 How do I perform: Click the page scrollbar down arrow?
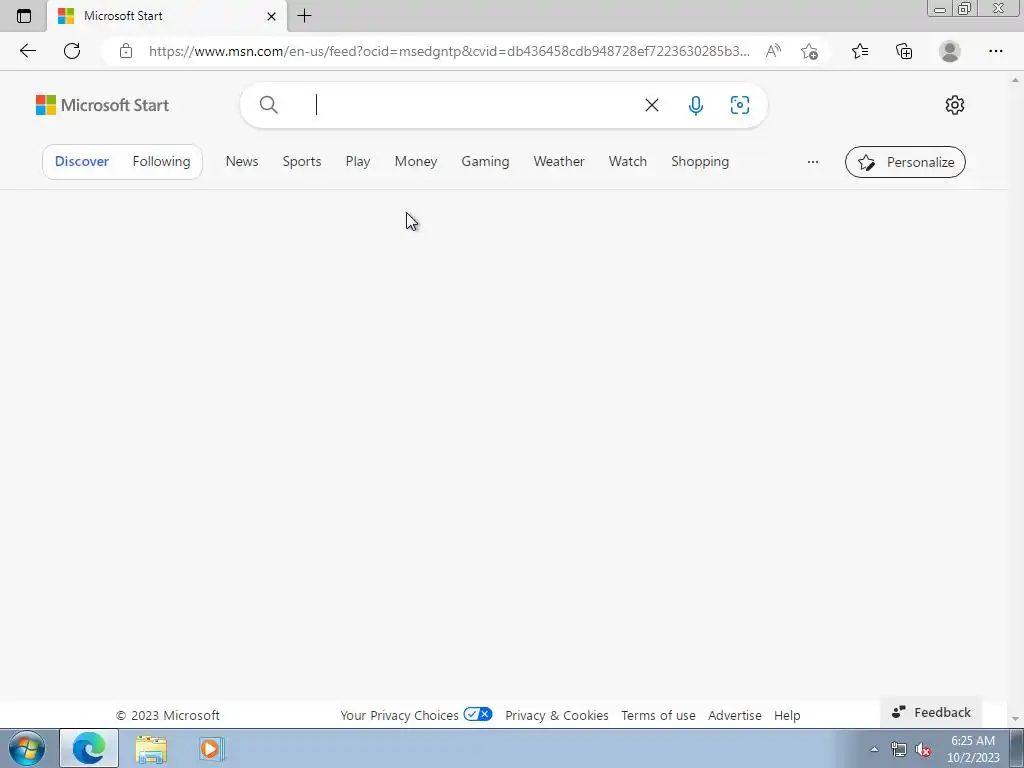pyautogui.click(x=1015, y=719)
